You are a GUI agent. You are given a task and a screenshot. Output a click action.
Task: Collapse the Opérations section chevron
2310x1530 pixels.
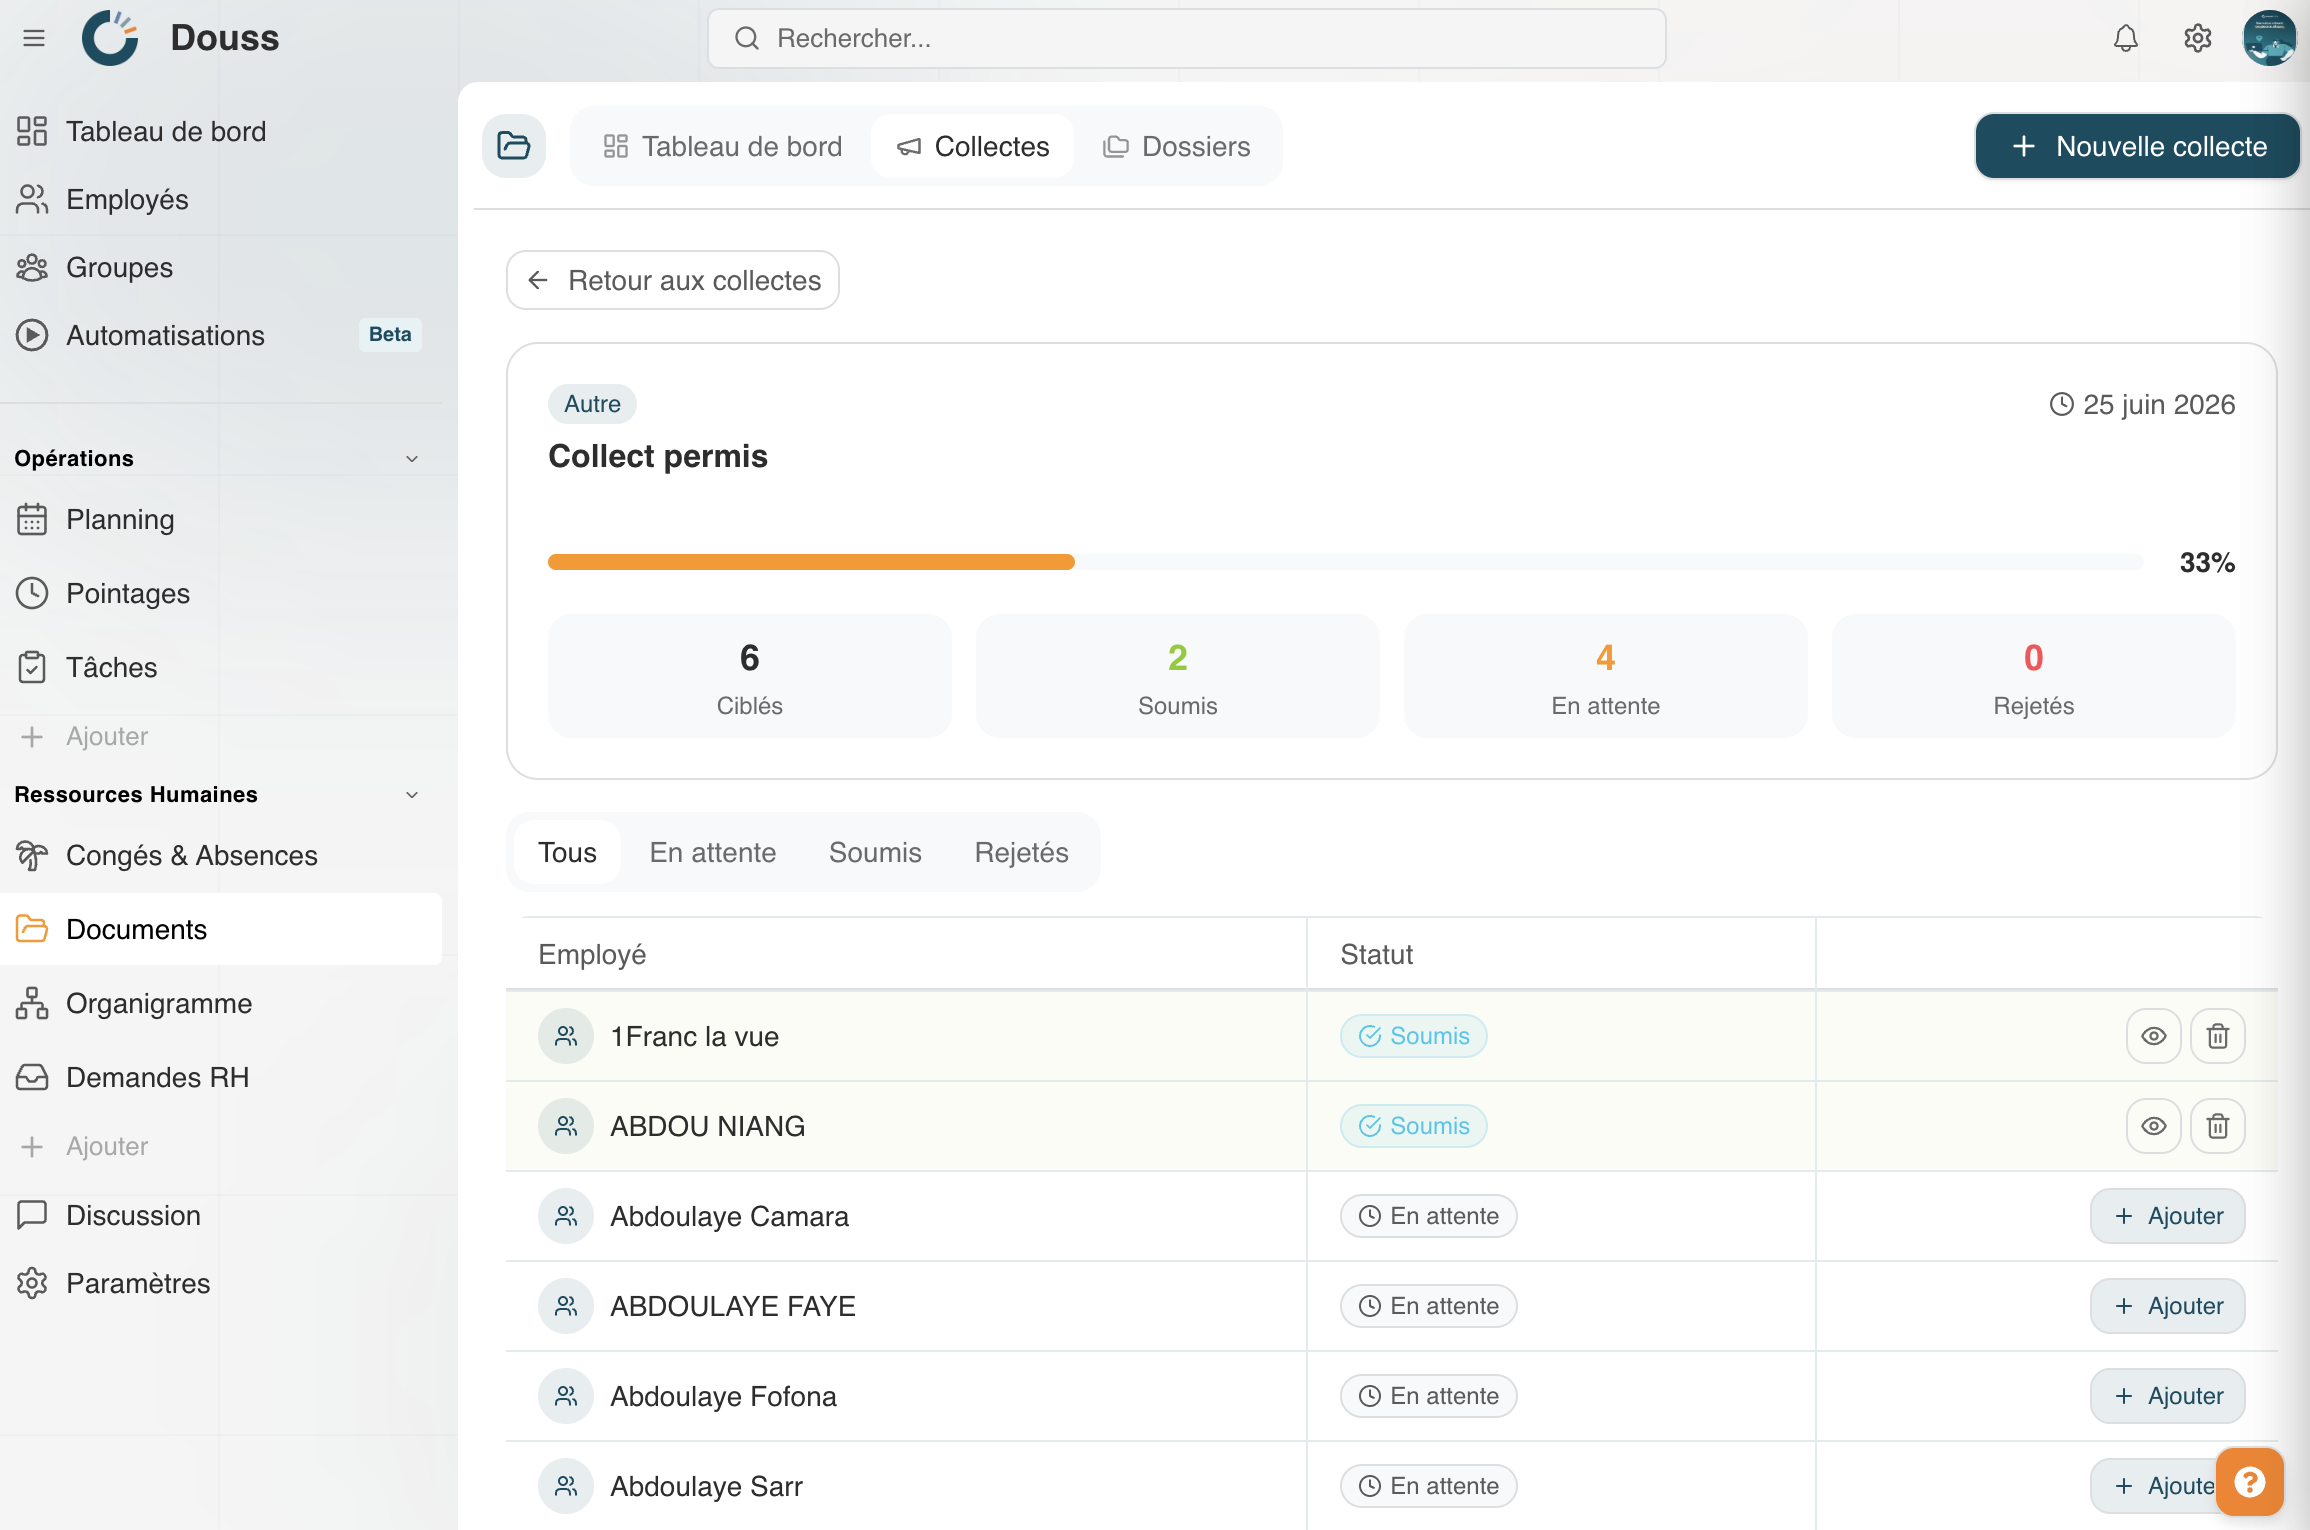tap(412, 458)
